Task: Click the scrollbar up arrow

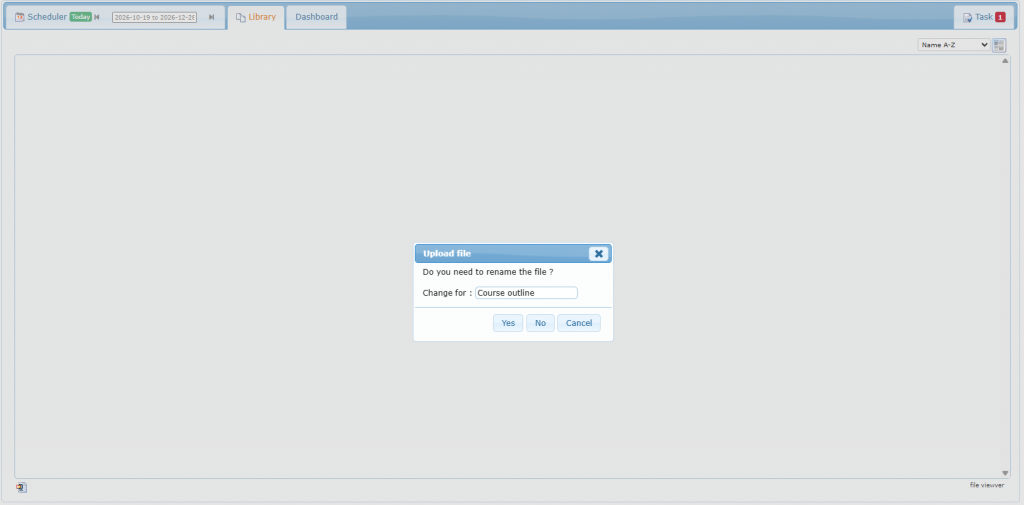Action: (x=1006, y=61)
